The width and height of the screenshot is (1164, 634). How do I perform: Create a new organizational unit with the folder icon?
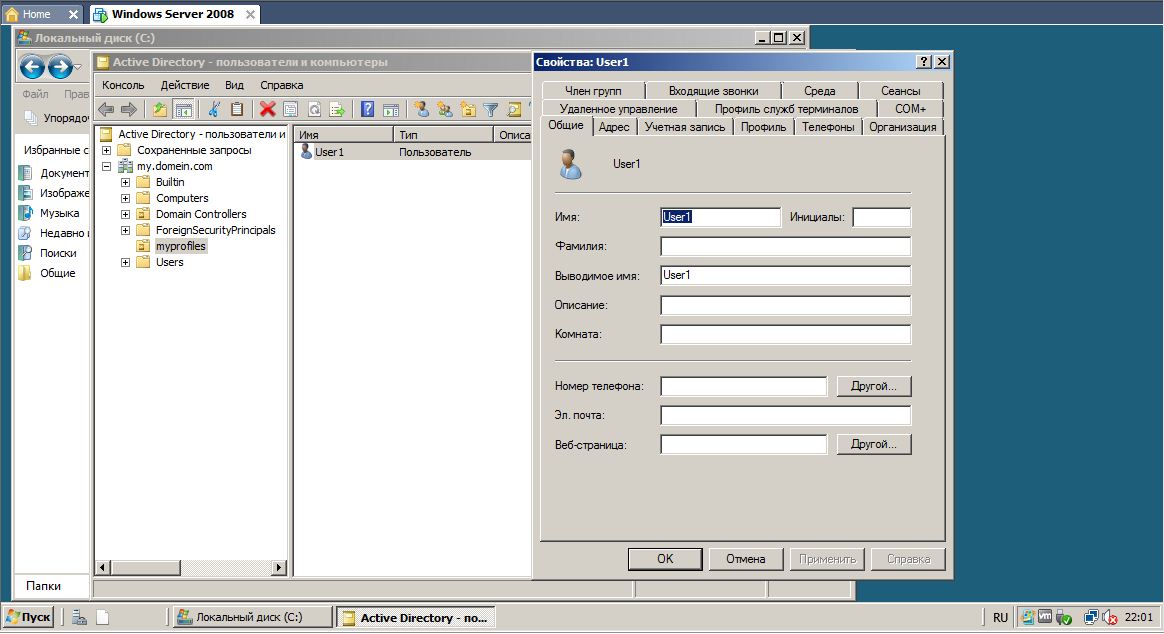point(468,110)
